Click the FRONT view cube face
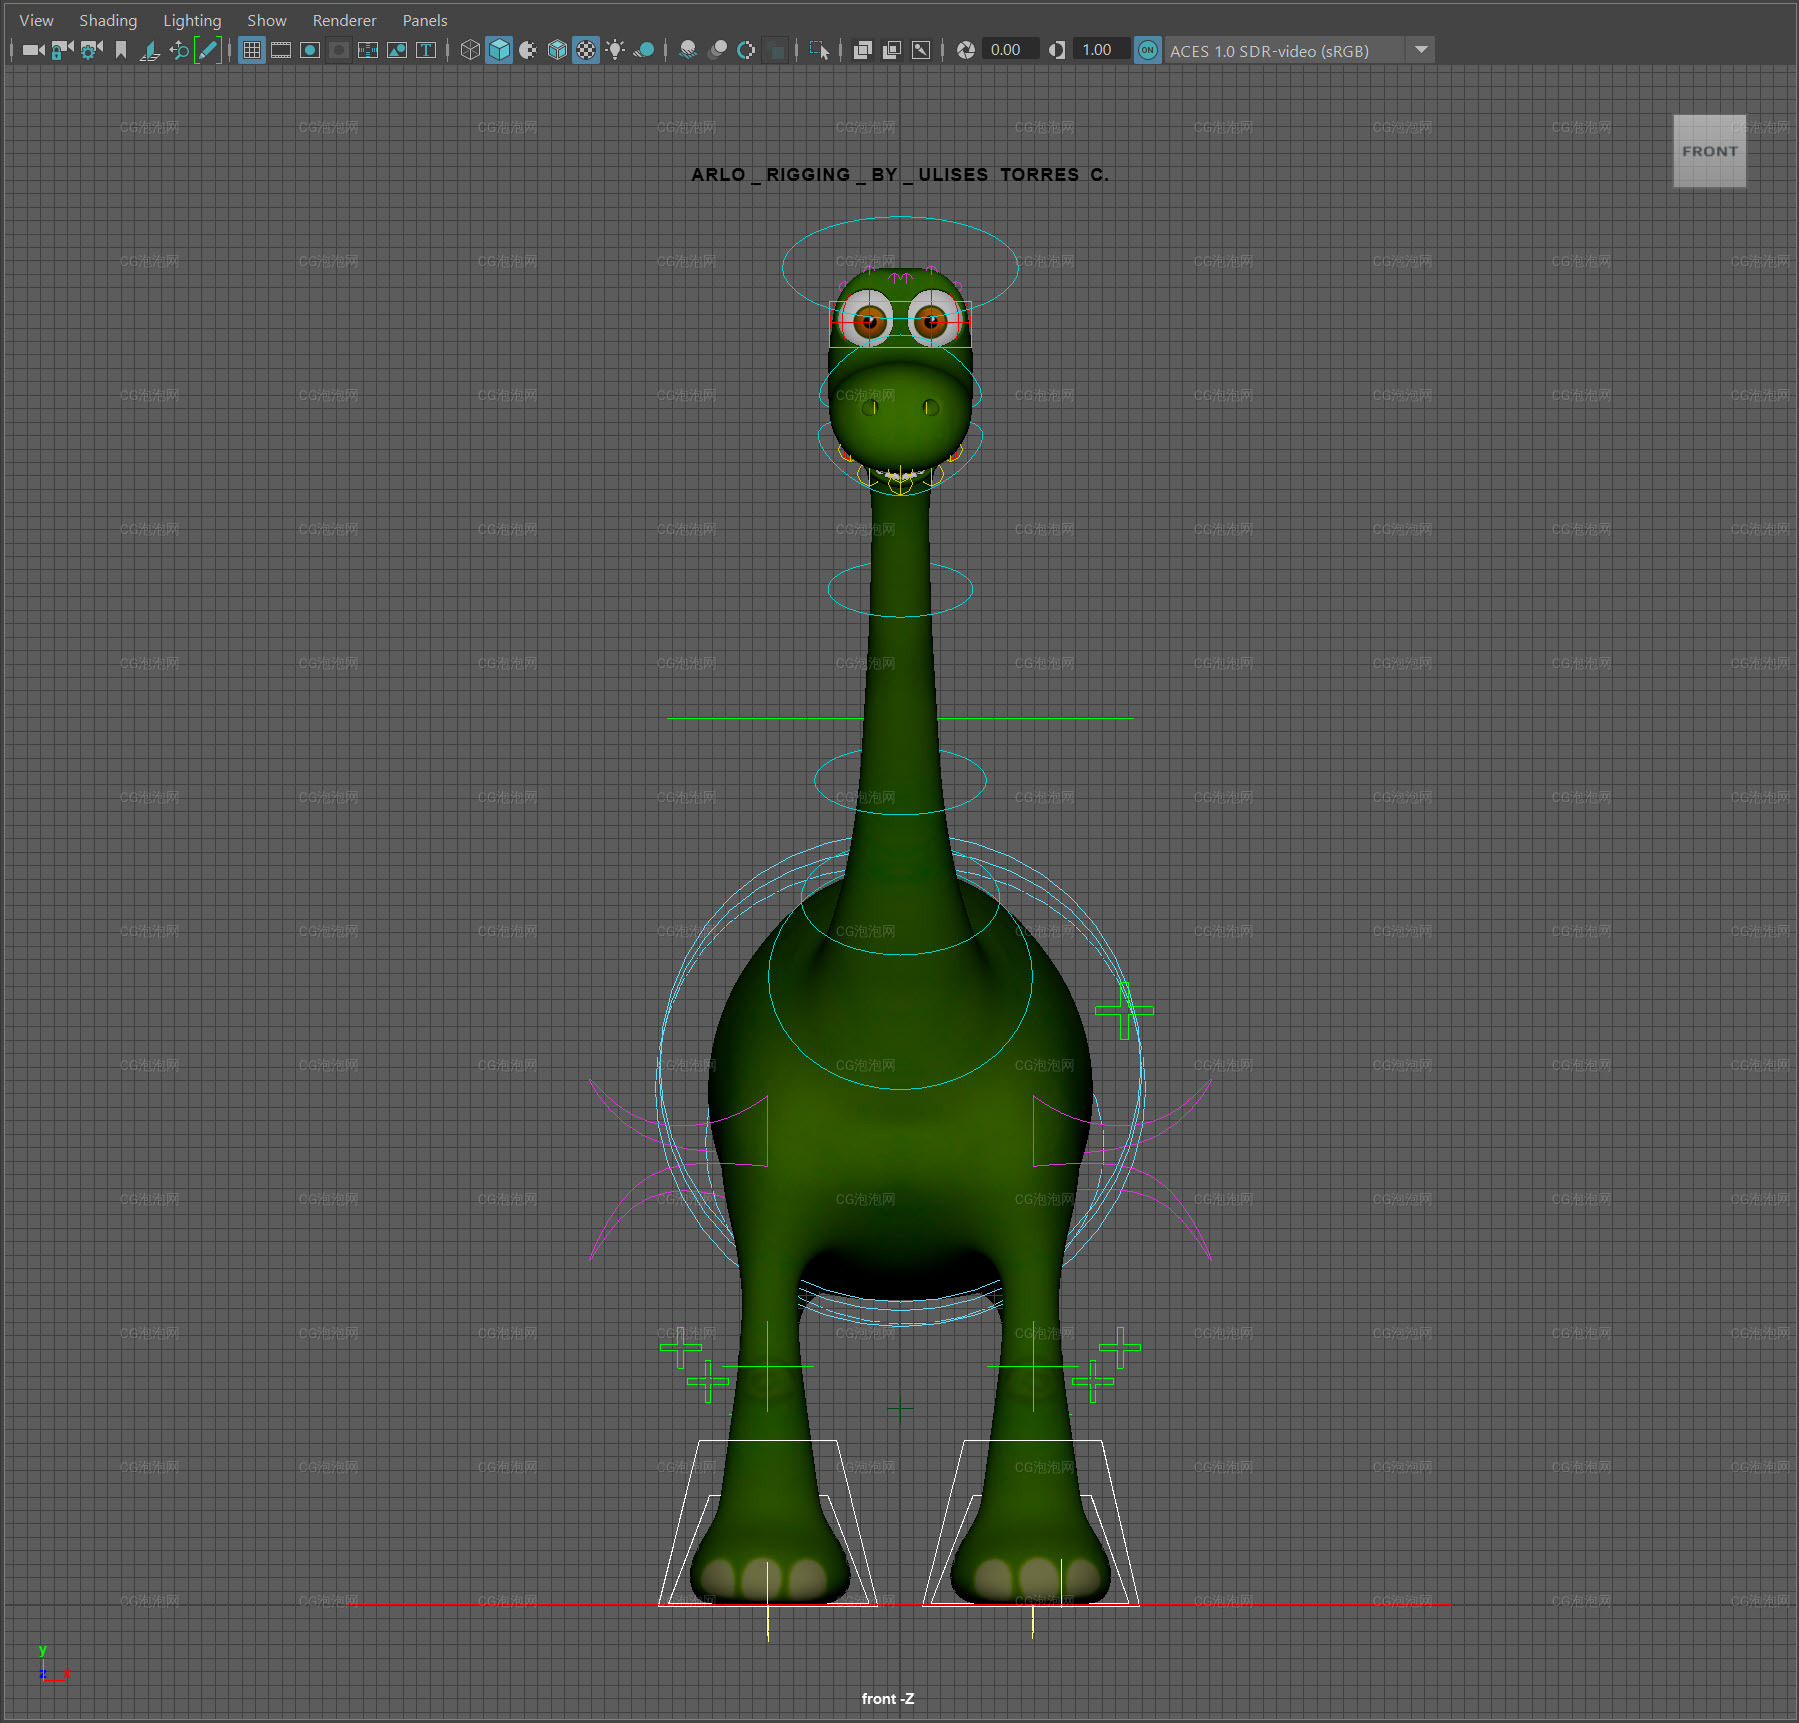This screenshot has height=1723, width=1799. (x=1709, y=151)
